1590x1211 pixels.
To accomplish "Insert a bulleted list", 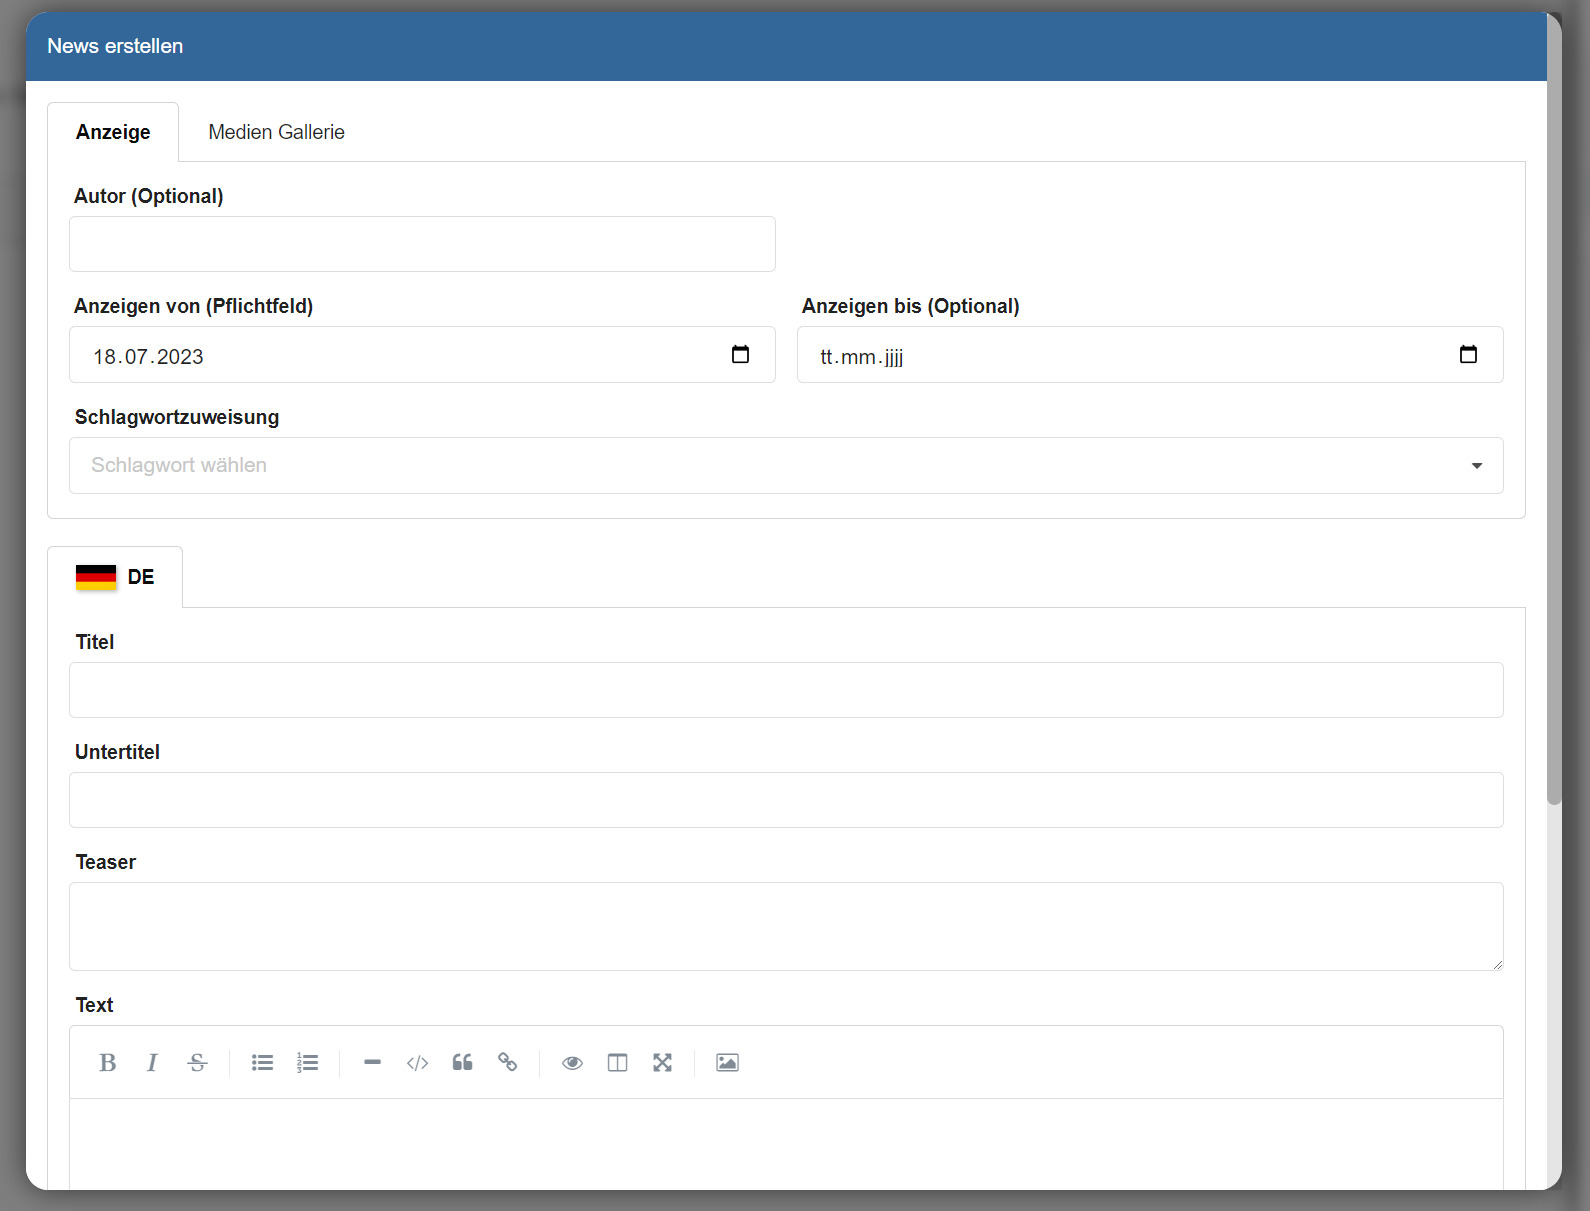I will 262,1063.
